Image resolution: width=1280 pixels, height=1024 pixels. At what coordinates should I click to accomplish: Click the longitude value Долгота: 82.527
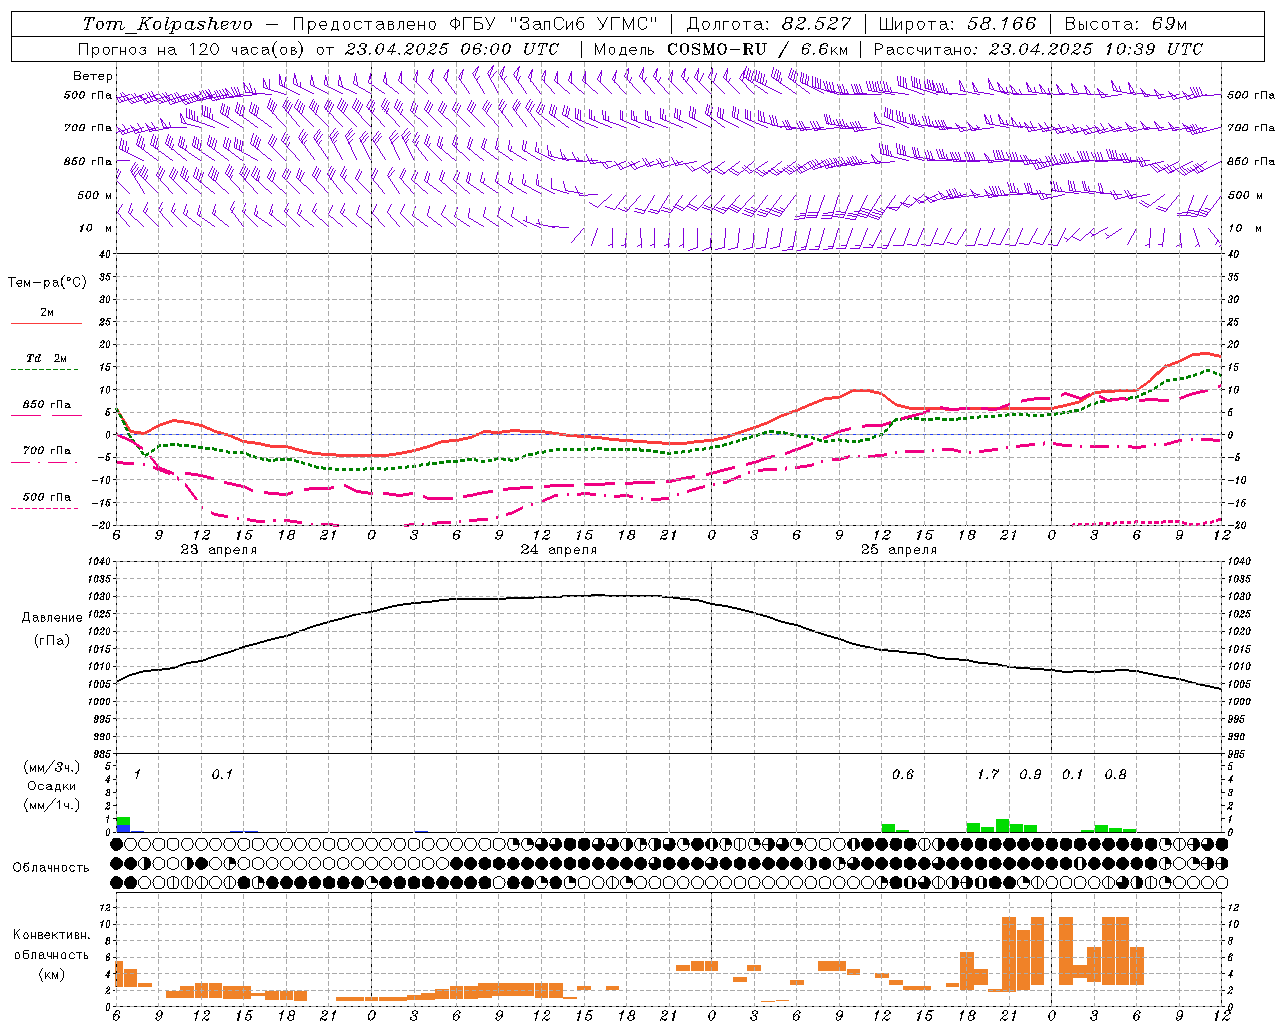pyautogui.click(x=769, y=24)
